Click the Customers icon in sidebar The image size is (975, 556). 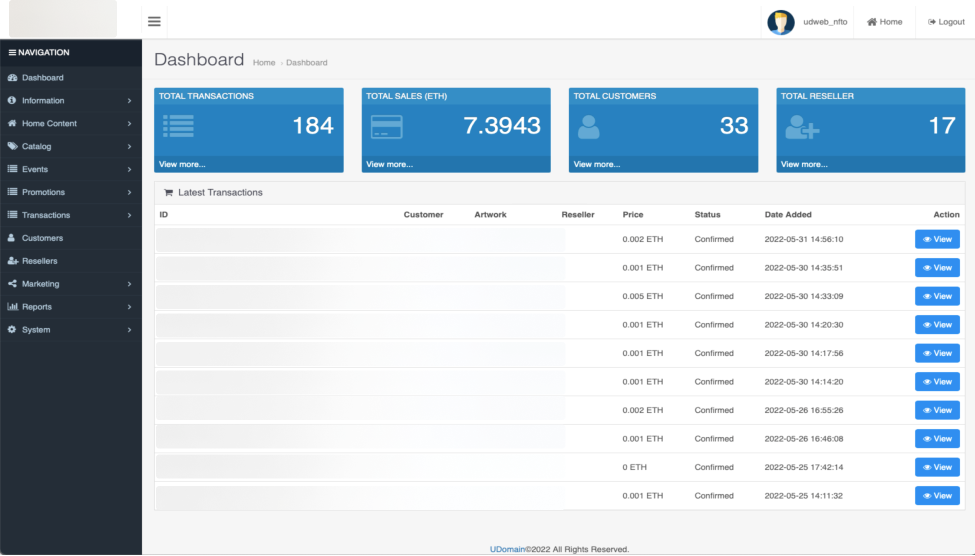[12, 238]
